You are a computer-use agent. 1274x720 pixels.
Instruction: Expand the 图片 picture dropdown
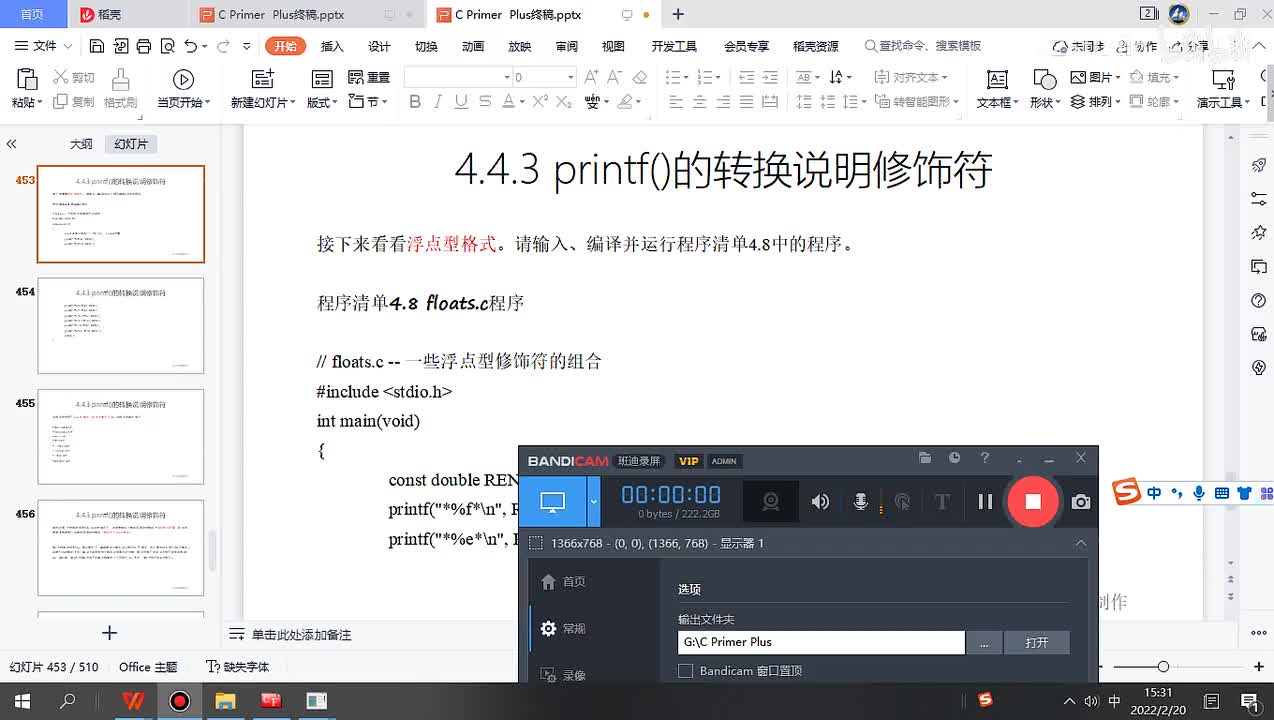coord(1094,77)
